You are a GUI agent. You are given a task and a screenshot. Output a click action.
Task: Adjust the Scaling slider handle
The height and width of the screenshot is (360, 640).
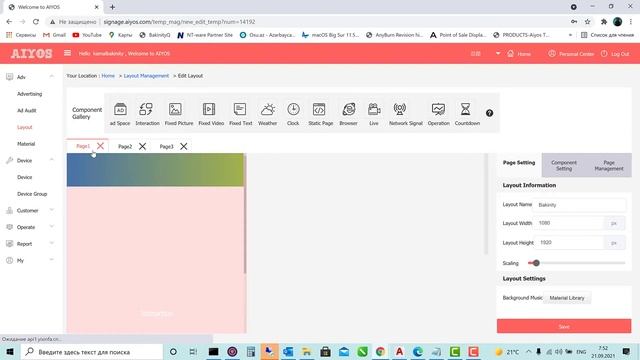pyautogui.click(x=536, y=263)
